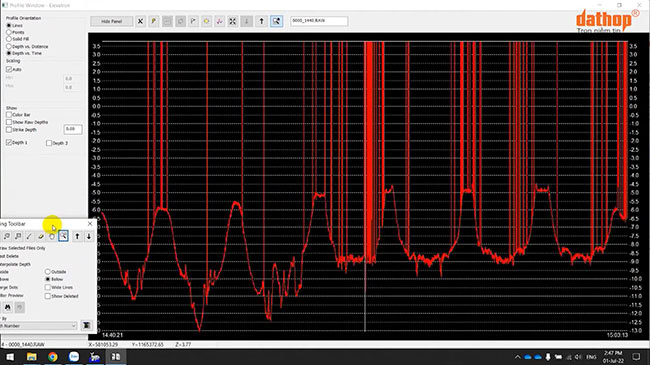Open the Windows Start menu

(10, 357)
